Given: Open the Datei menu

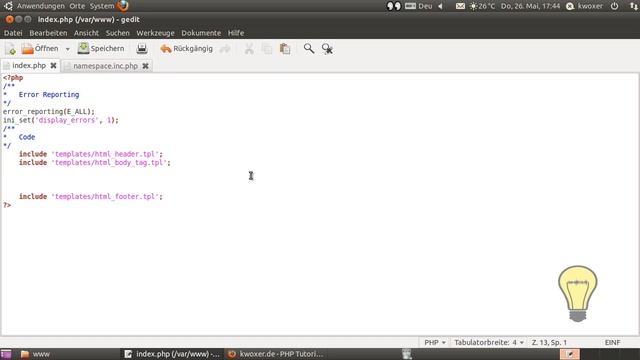Looking at the screenshot, I should point(13,33).
